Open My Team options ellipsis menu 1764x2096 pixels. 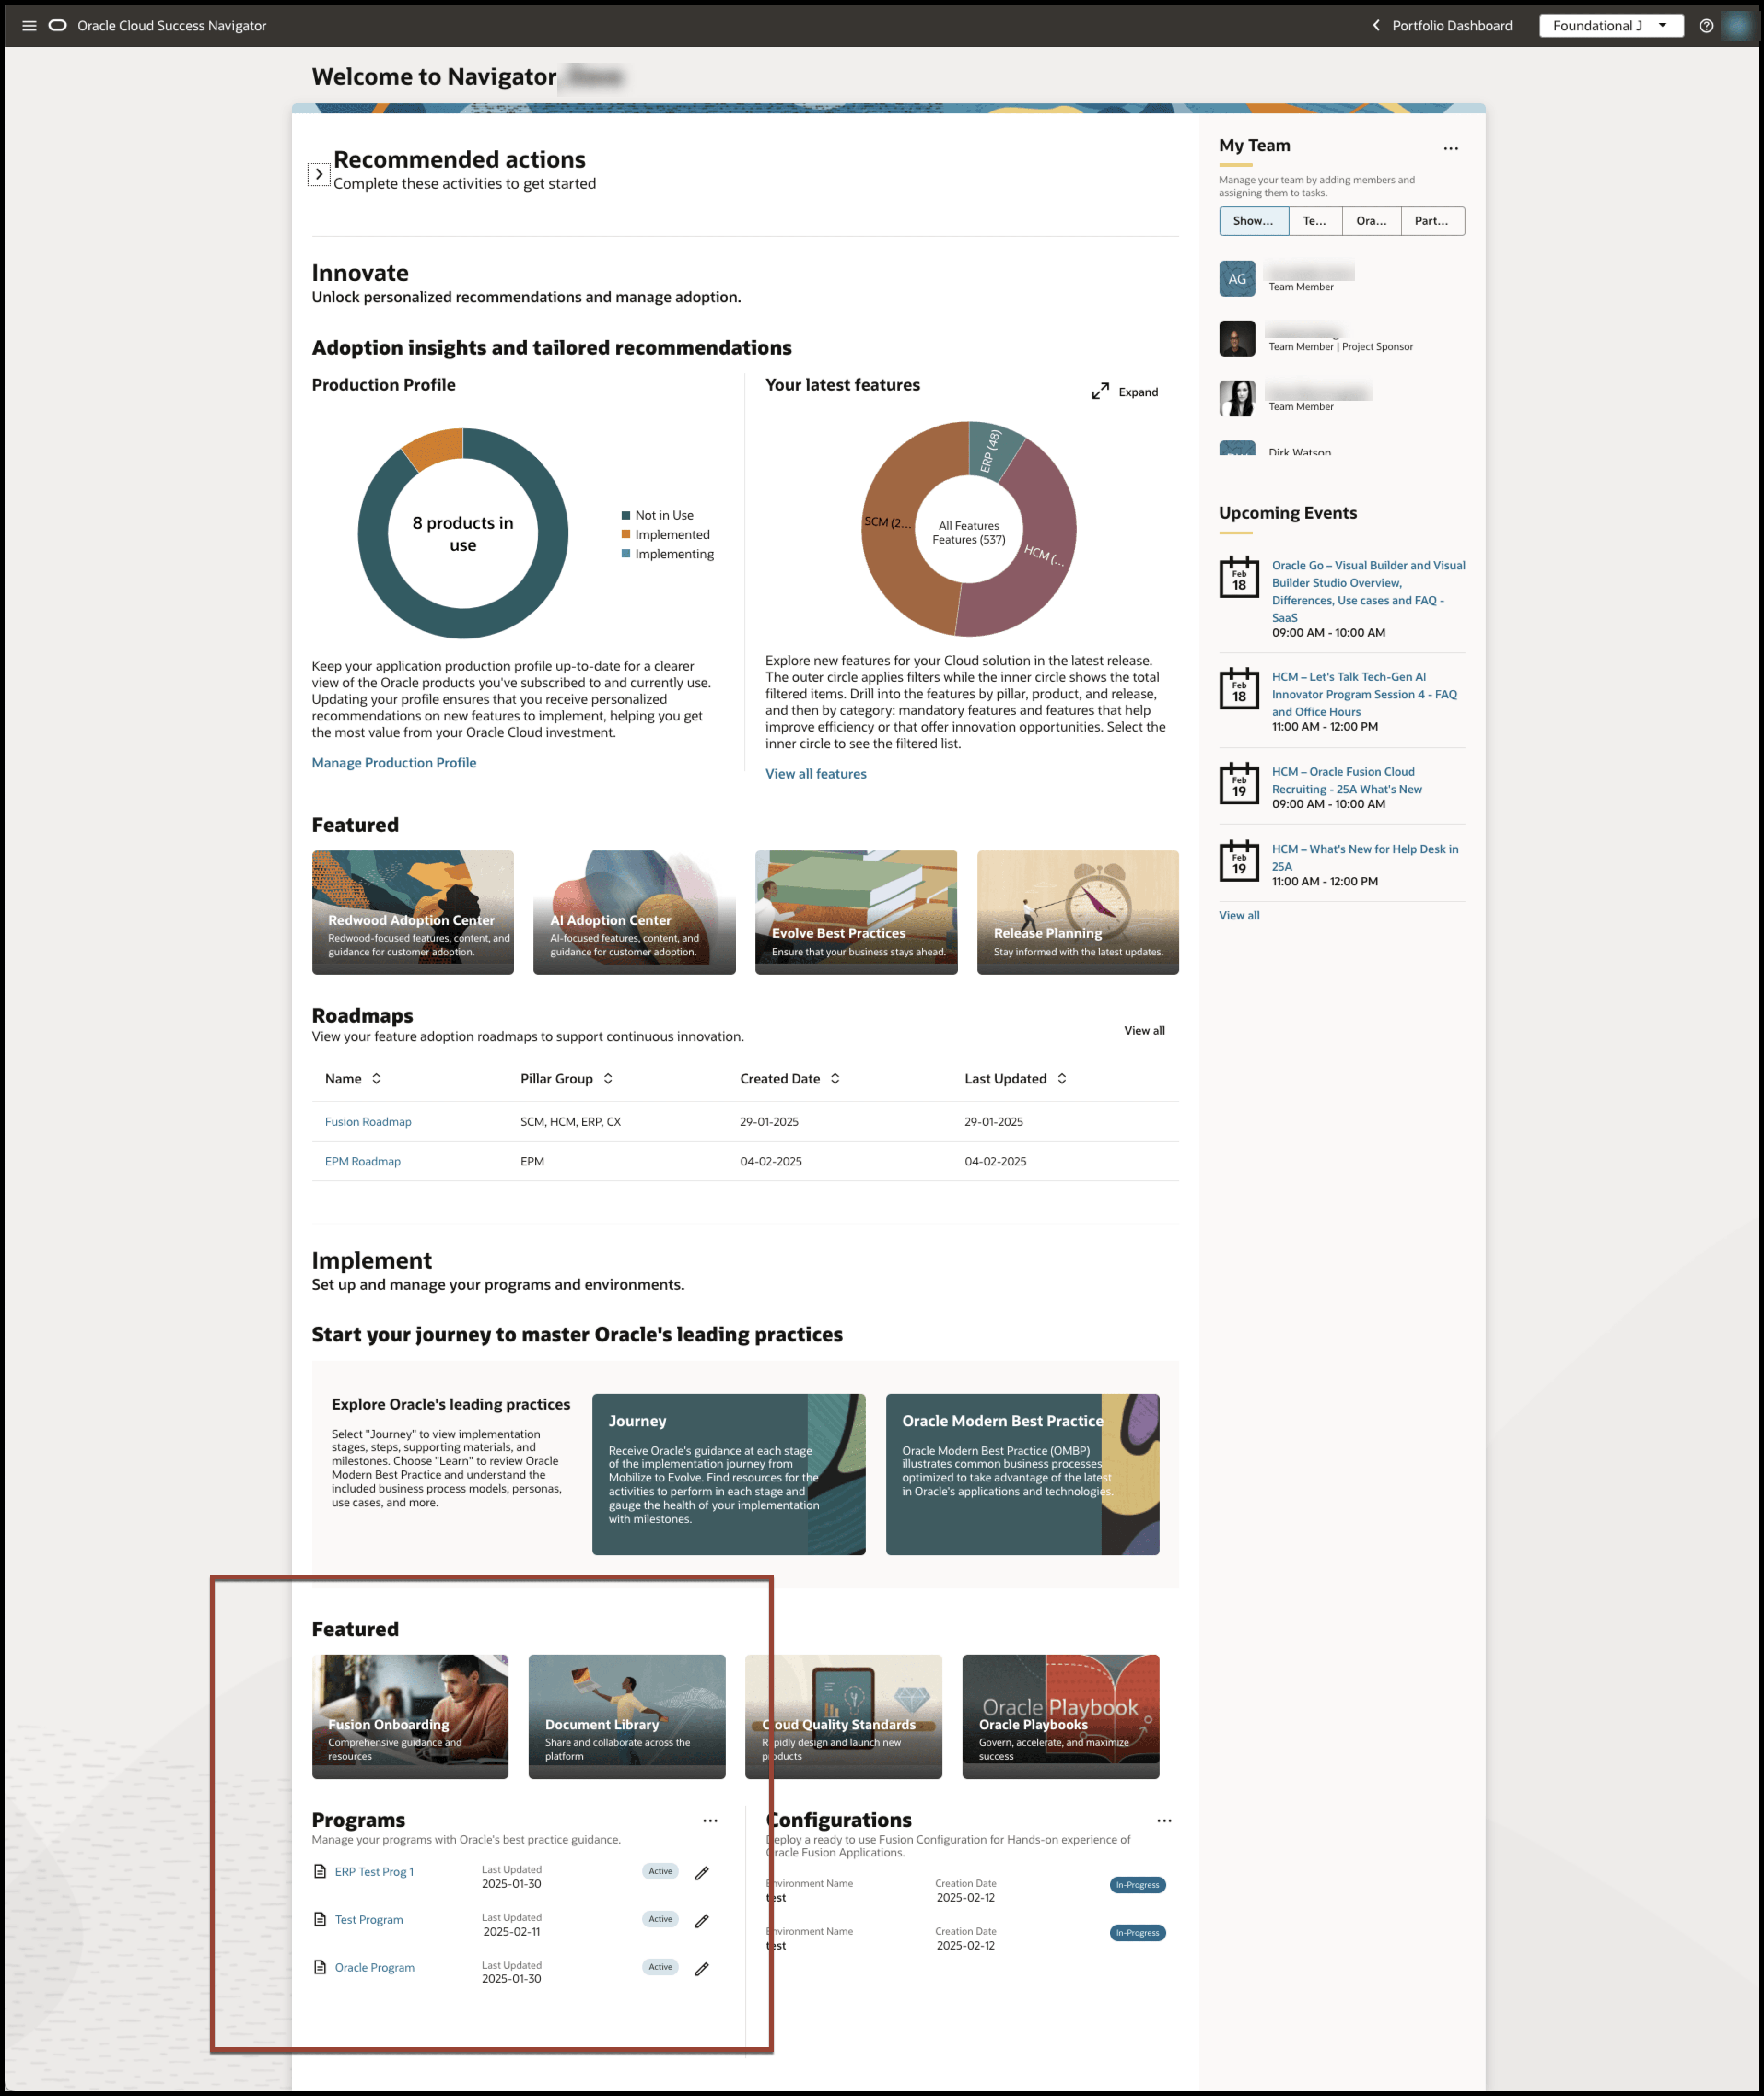point(1450,148)
